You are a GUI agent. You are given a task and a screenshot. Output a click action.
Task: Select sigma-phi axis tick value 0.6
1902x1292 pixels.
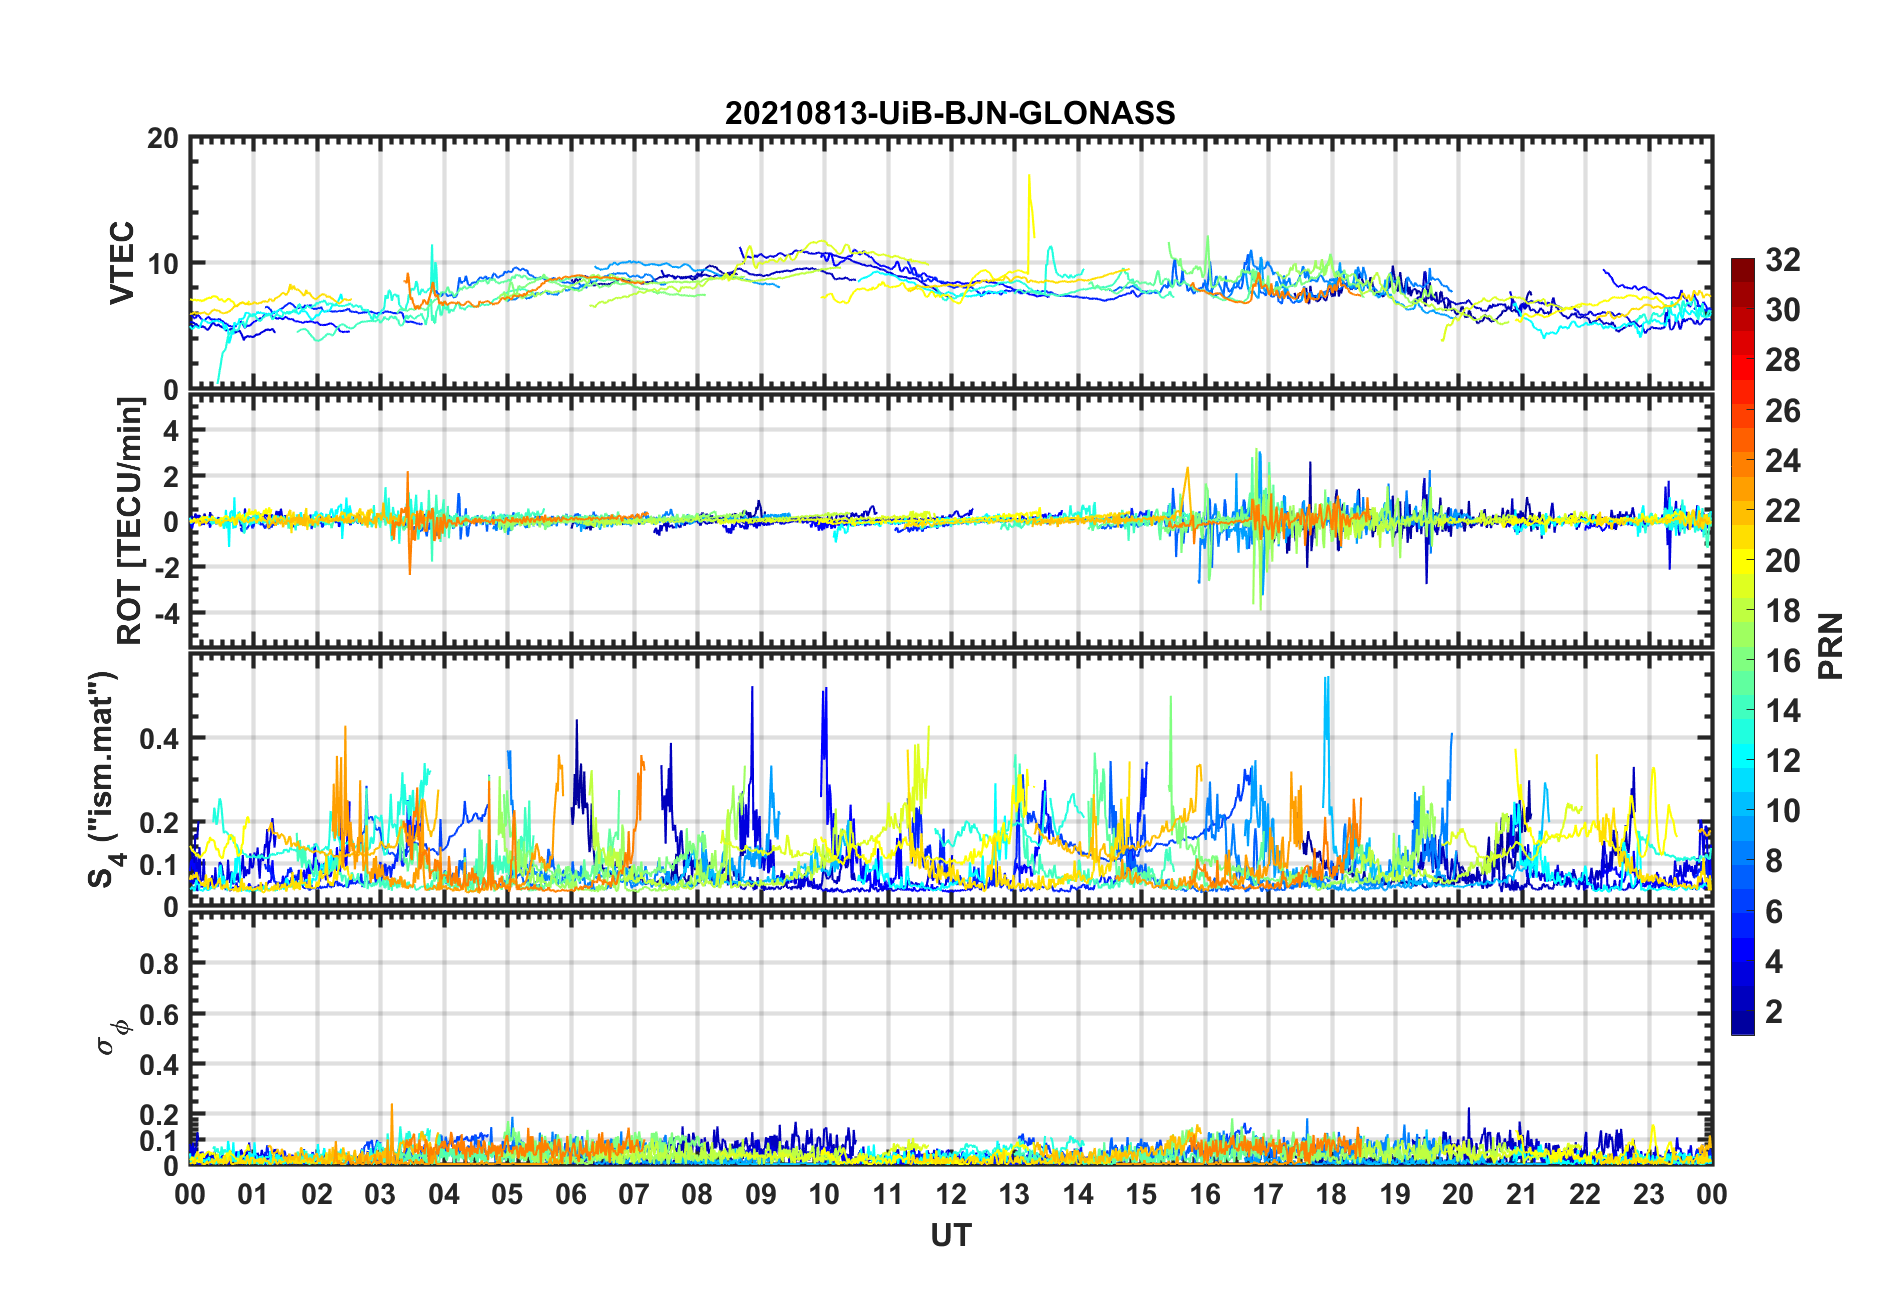[160, 1014]
